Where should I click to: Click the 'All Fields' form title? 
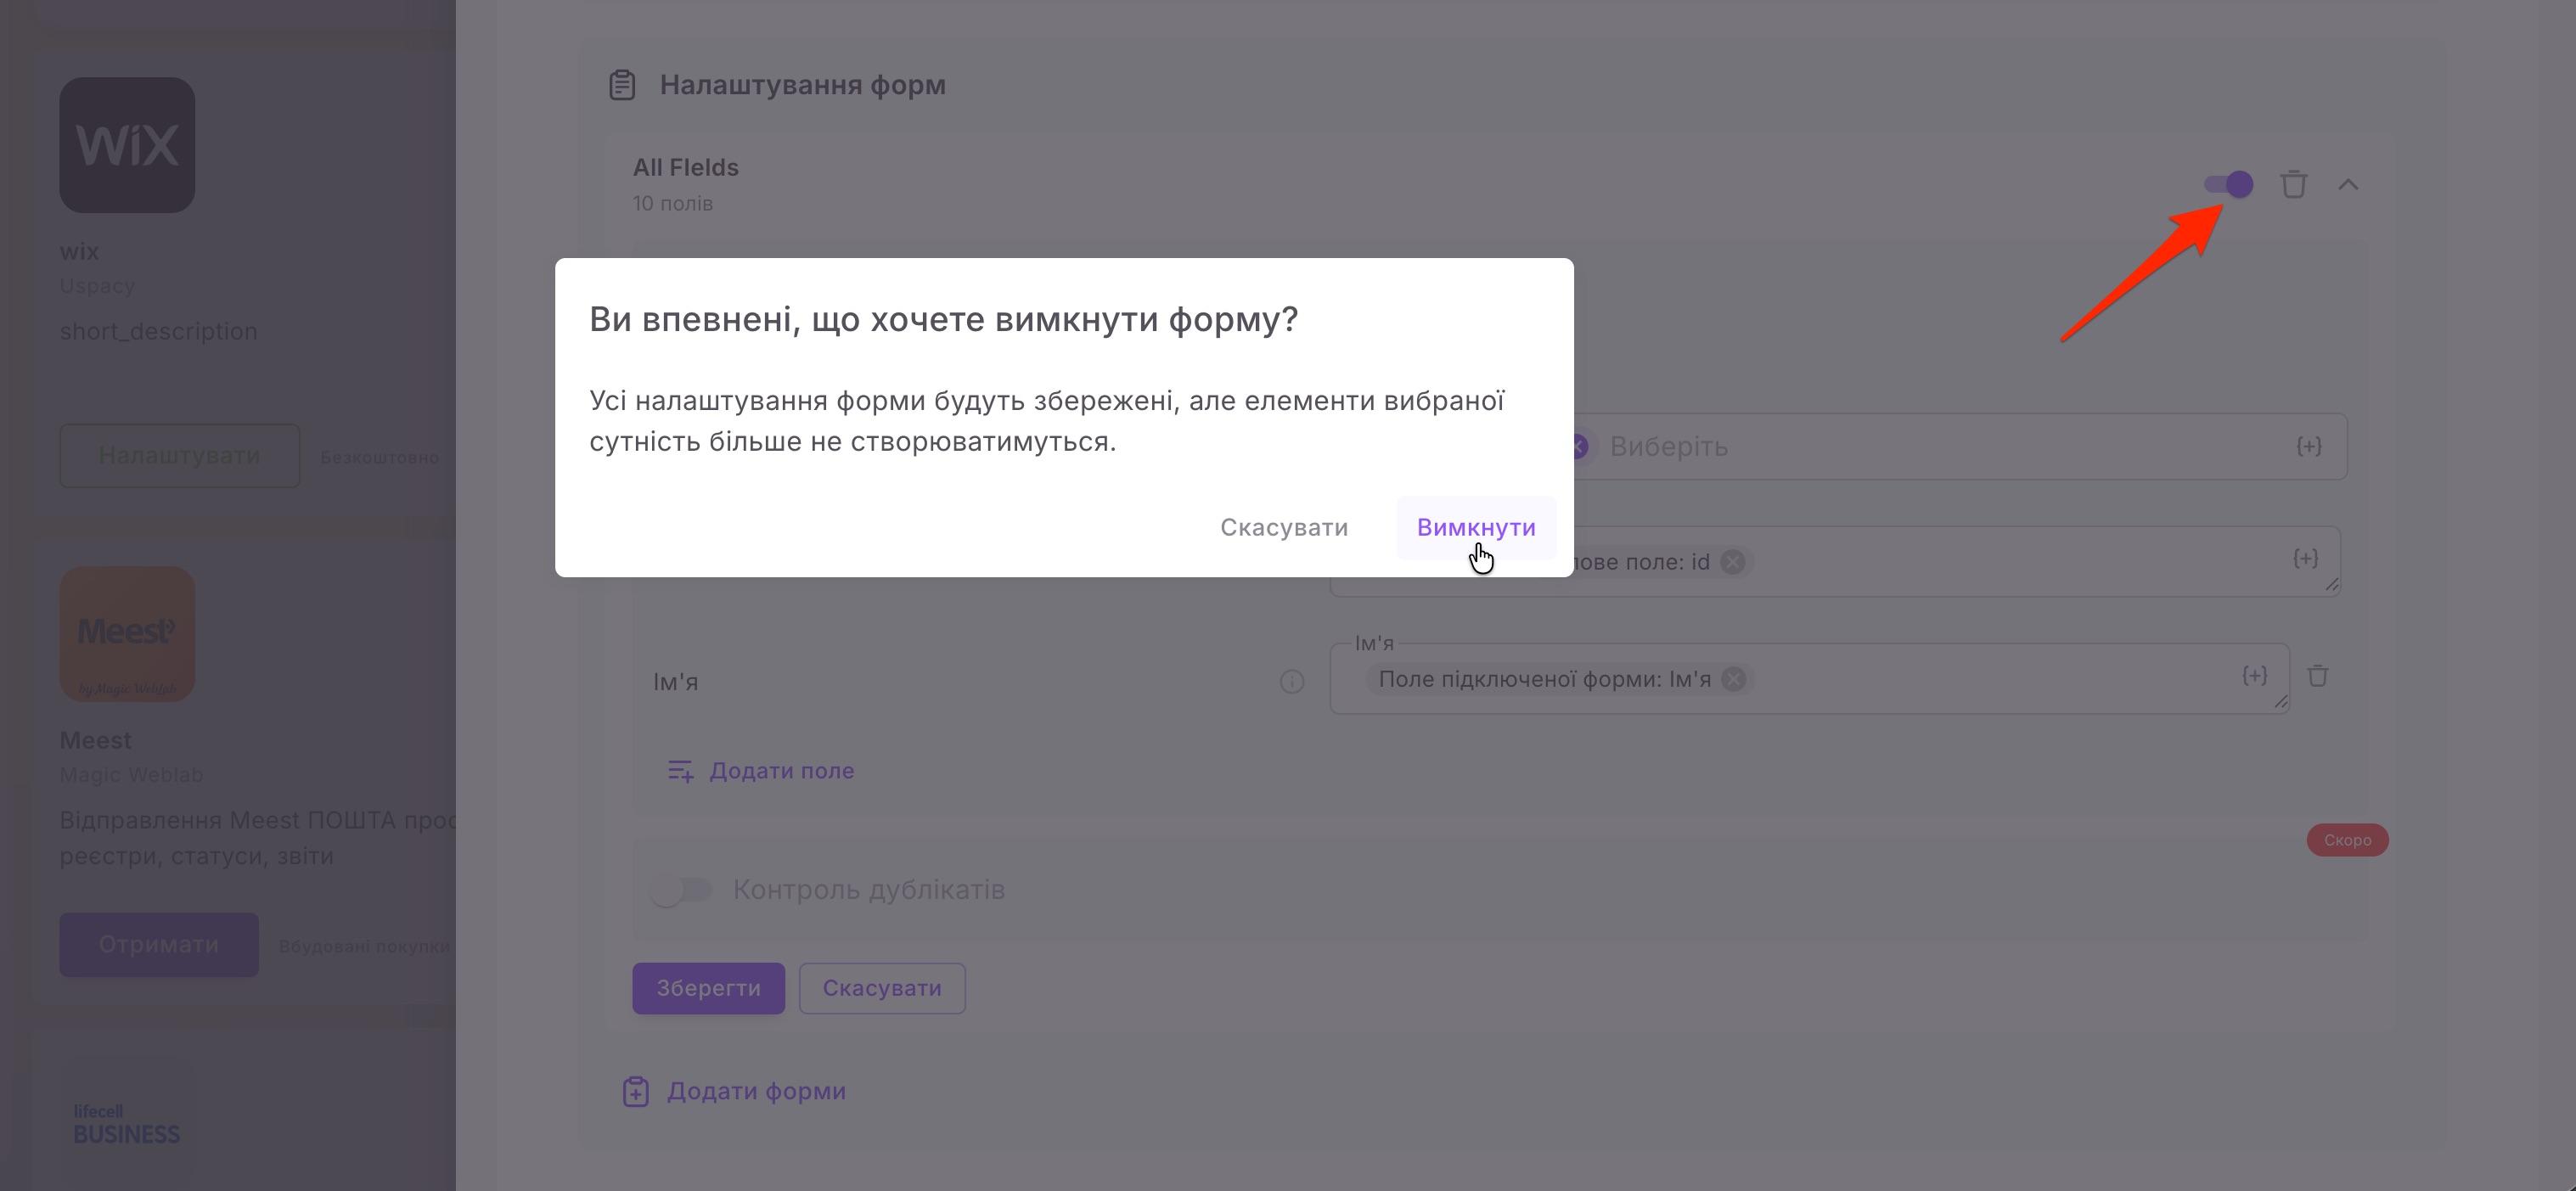[686, 168]
